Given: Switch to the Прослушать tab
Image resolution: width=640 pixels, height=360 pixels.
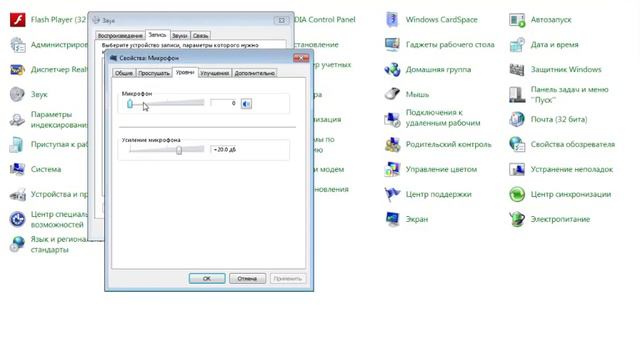Looking at the screenshot, I should [153, 73].
